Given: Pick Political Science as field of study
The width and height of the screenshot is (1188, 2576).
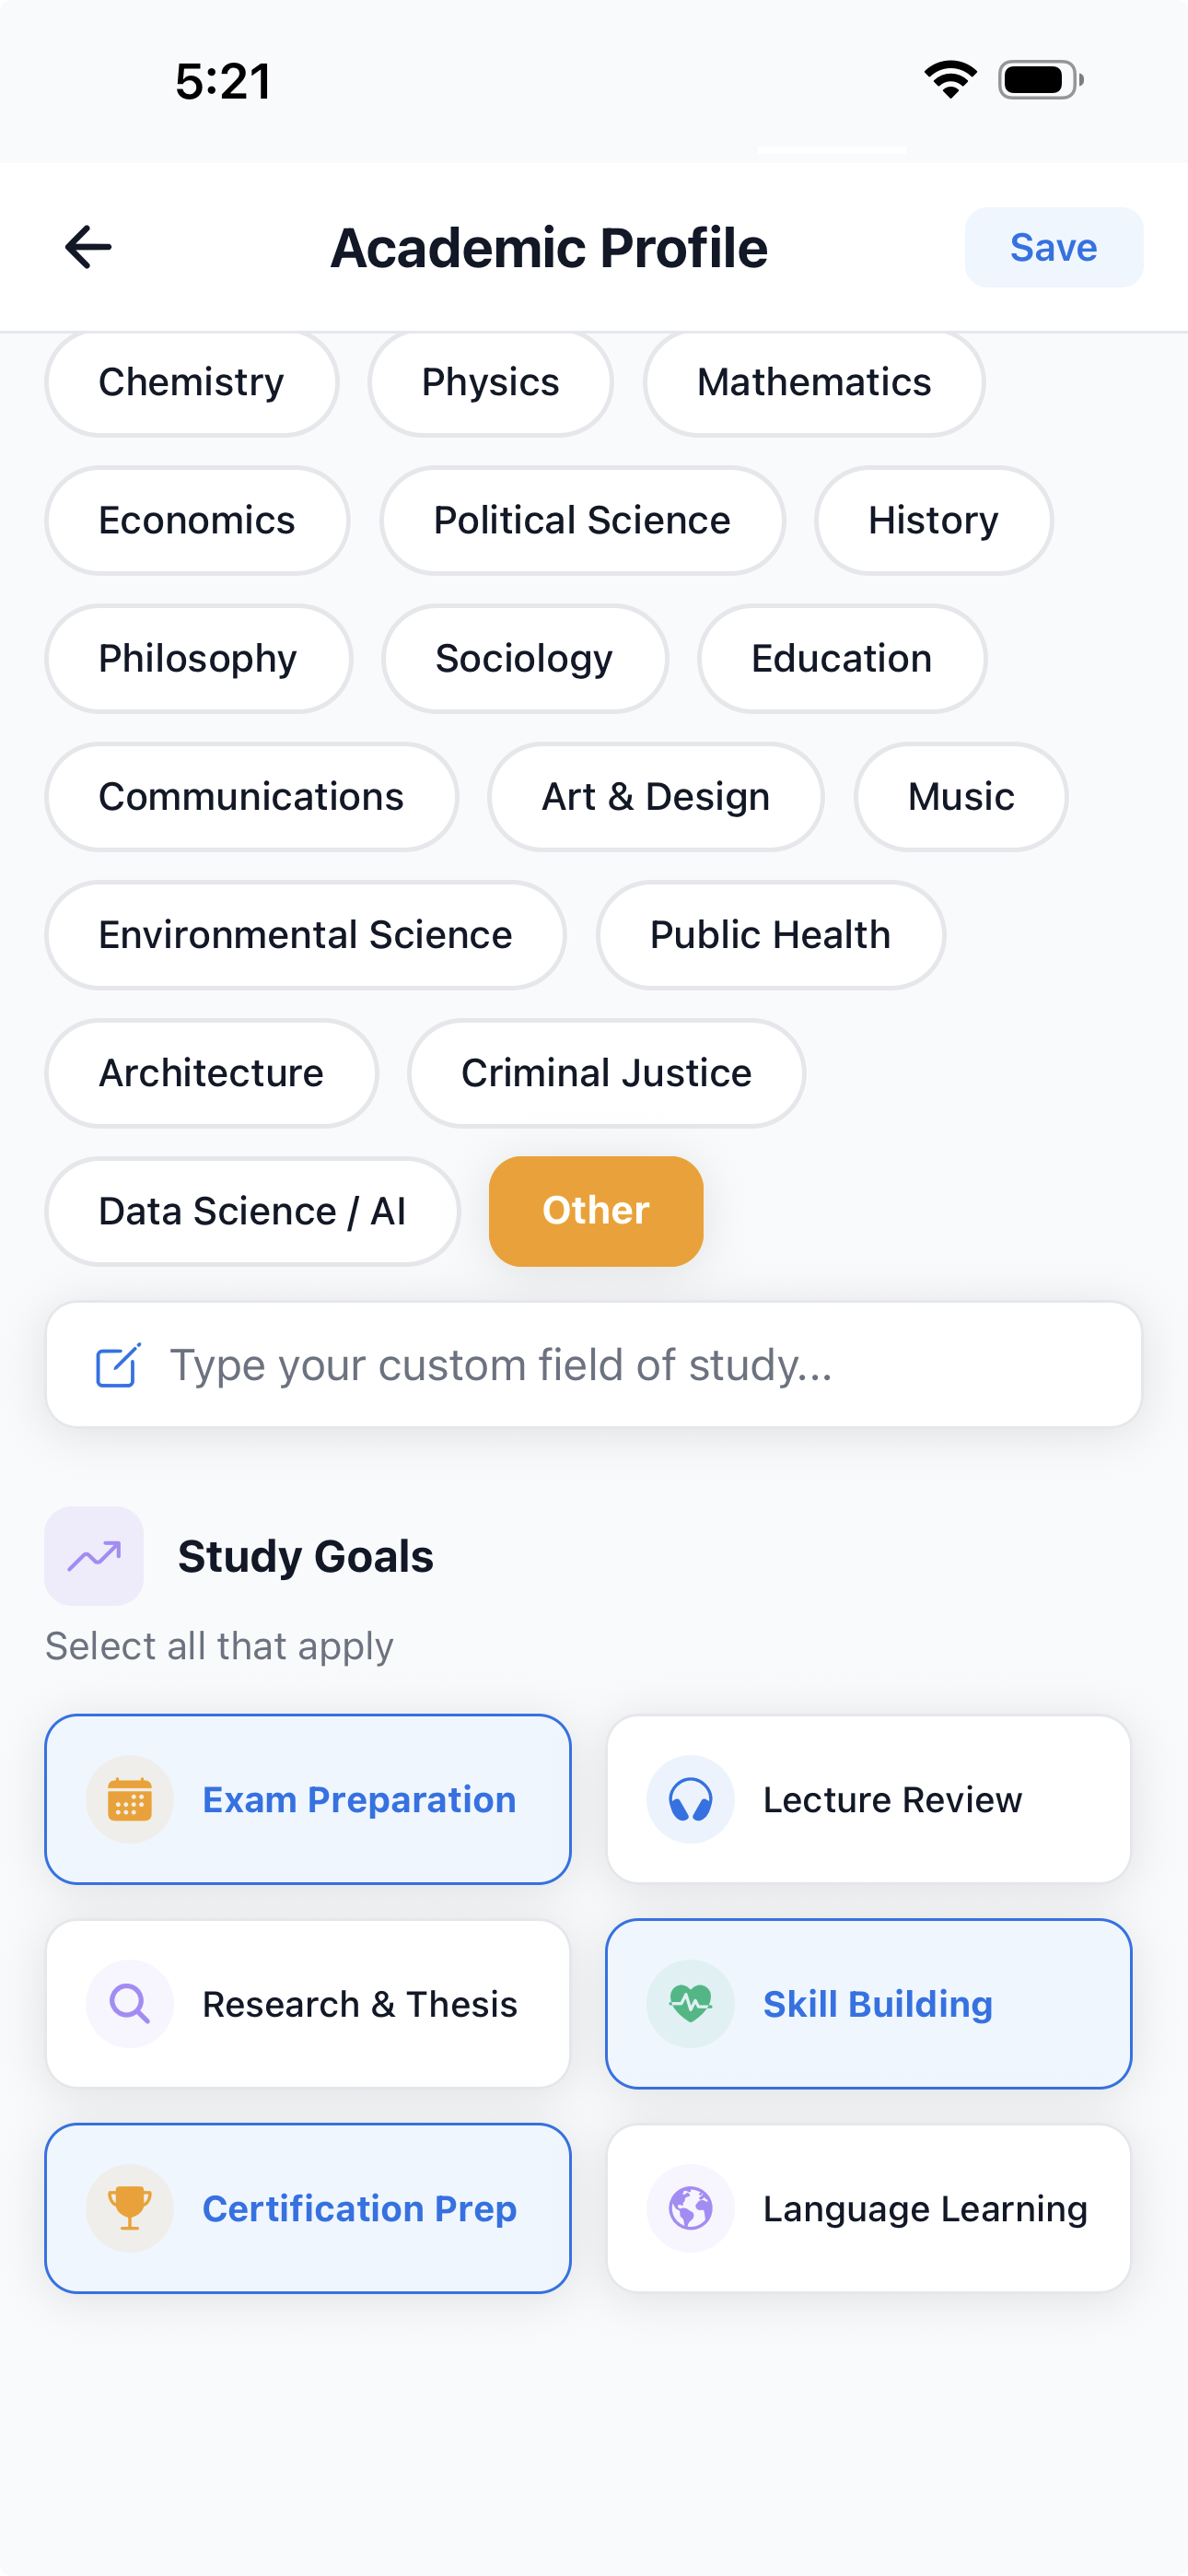Looking at the screenshot, I should pos(582,520).
